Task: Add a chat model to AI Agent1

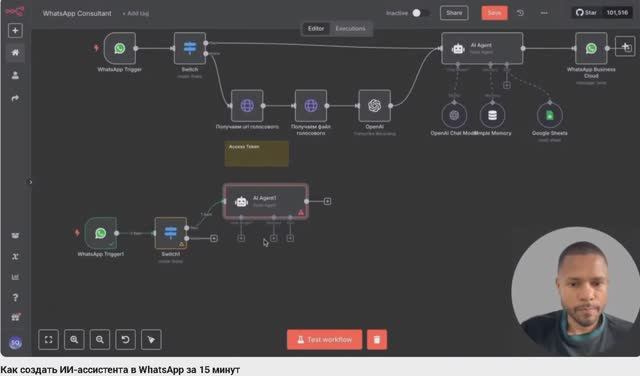Action: (241, 238)
